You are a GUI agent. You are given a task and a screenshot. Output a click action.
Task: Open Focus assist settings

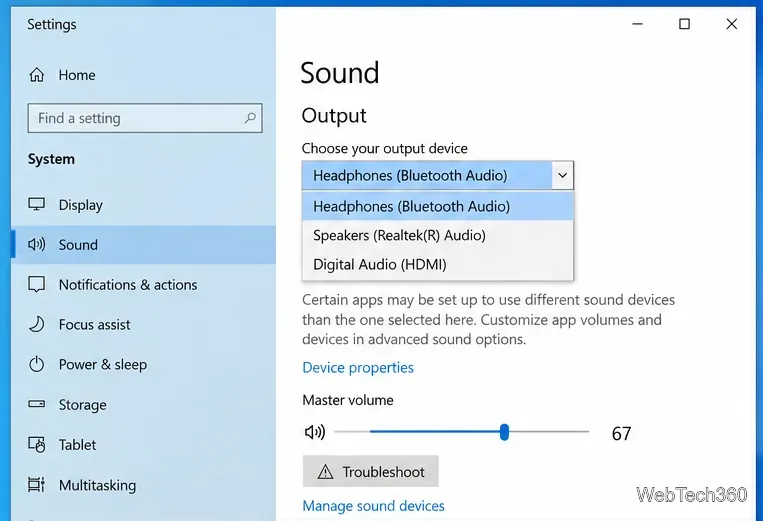coord(144,324)
